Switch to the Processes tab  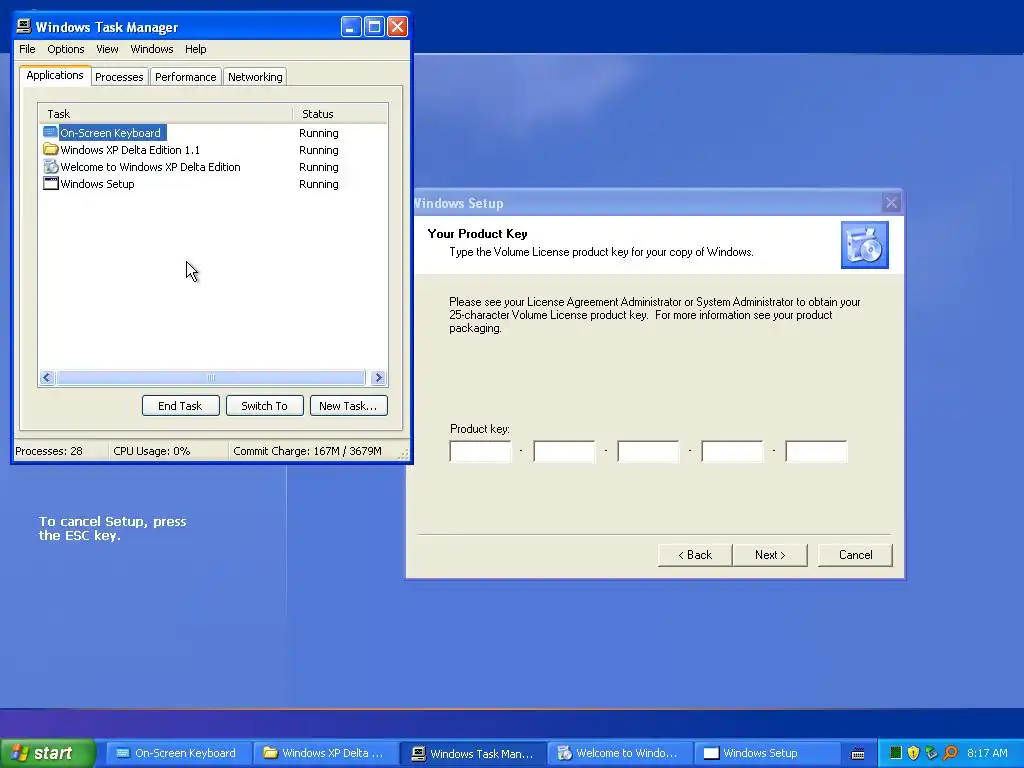click(x=119, y=77)
